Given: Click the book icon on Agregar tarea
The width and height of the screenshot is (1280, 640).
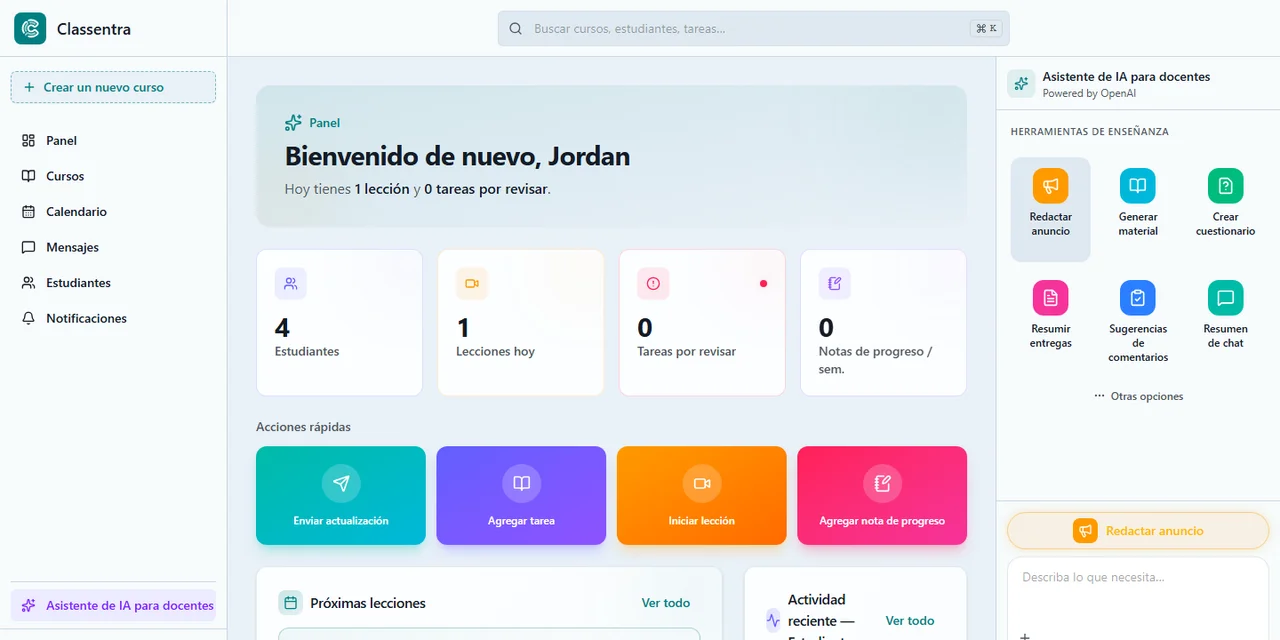Looking at the screenshot, I should pyautogui.click(x=521, y=484).
